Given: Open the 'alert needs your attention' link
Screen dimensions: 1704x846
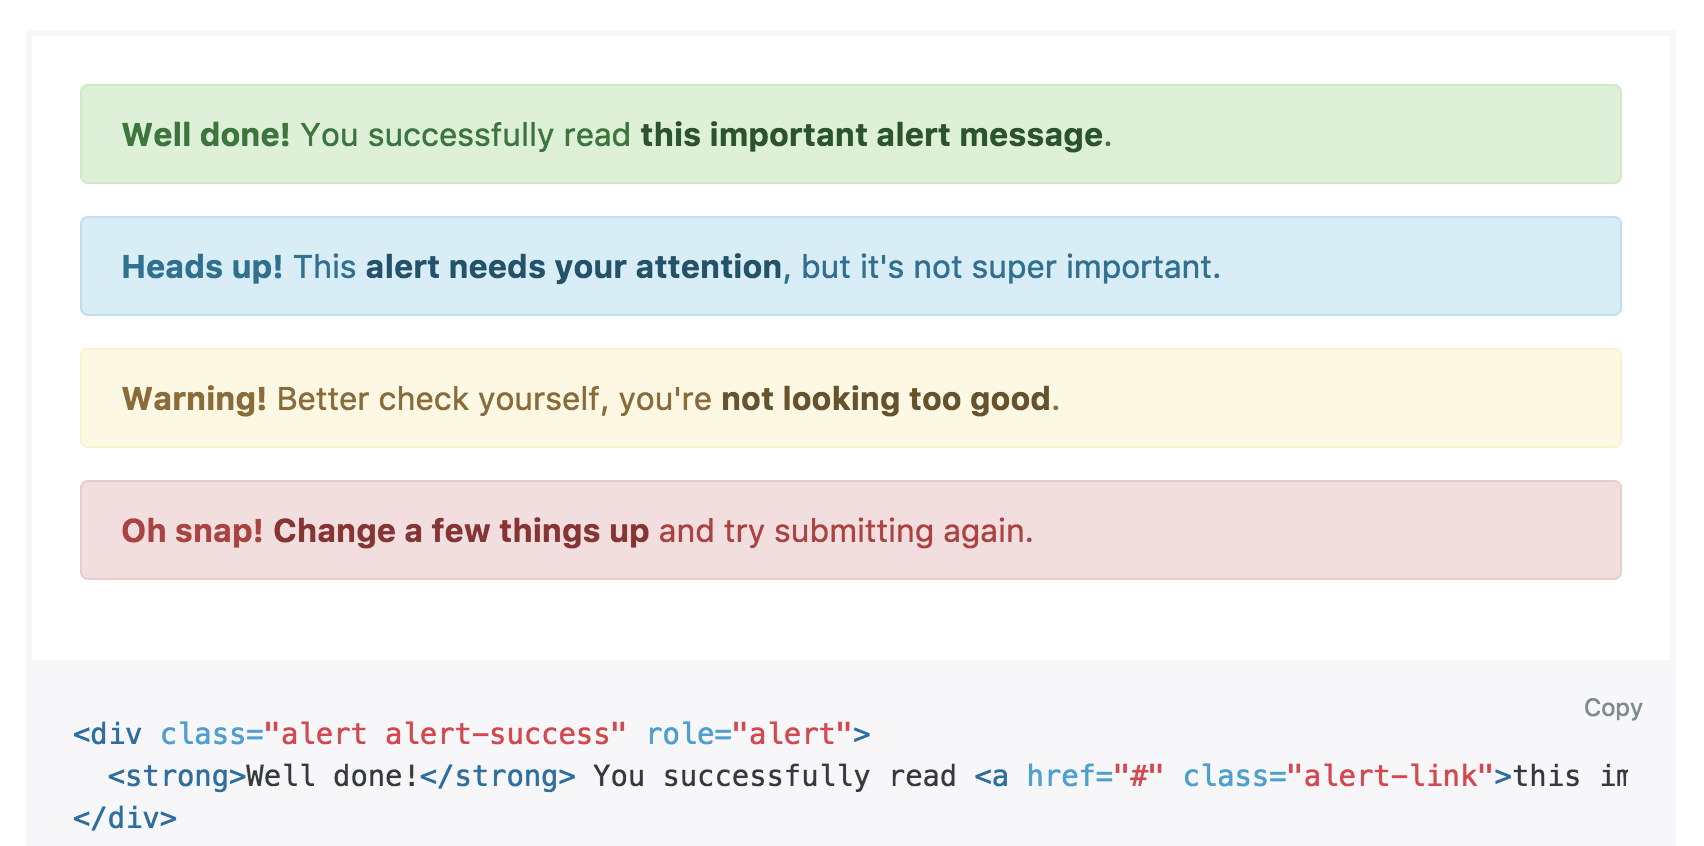Looking at the screenshot, I should tap(573, 267).
